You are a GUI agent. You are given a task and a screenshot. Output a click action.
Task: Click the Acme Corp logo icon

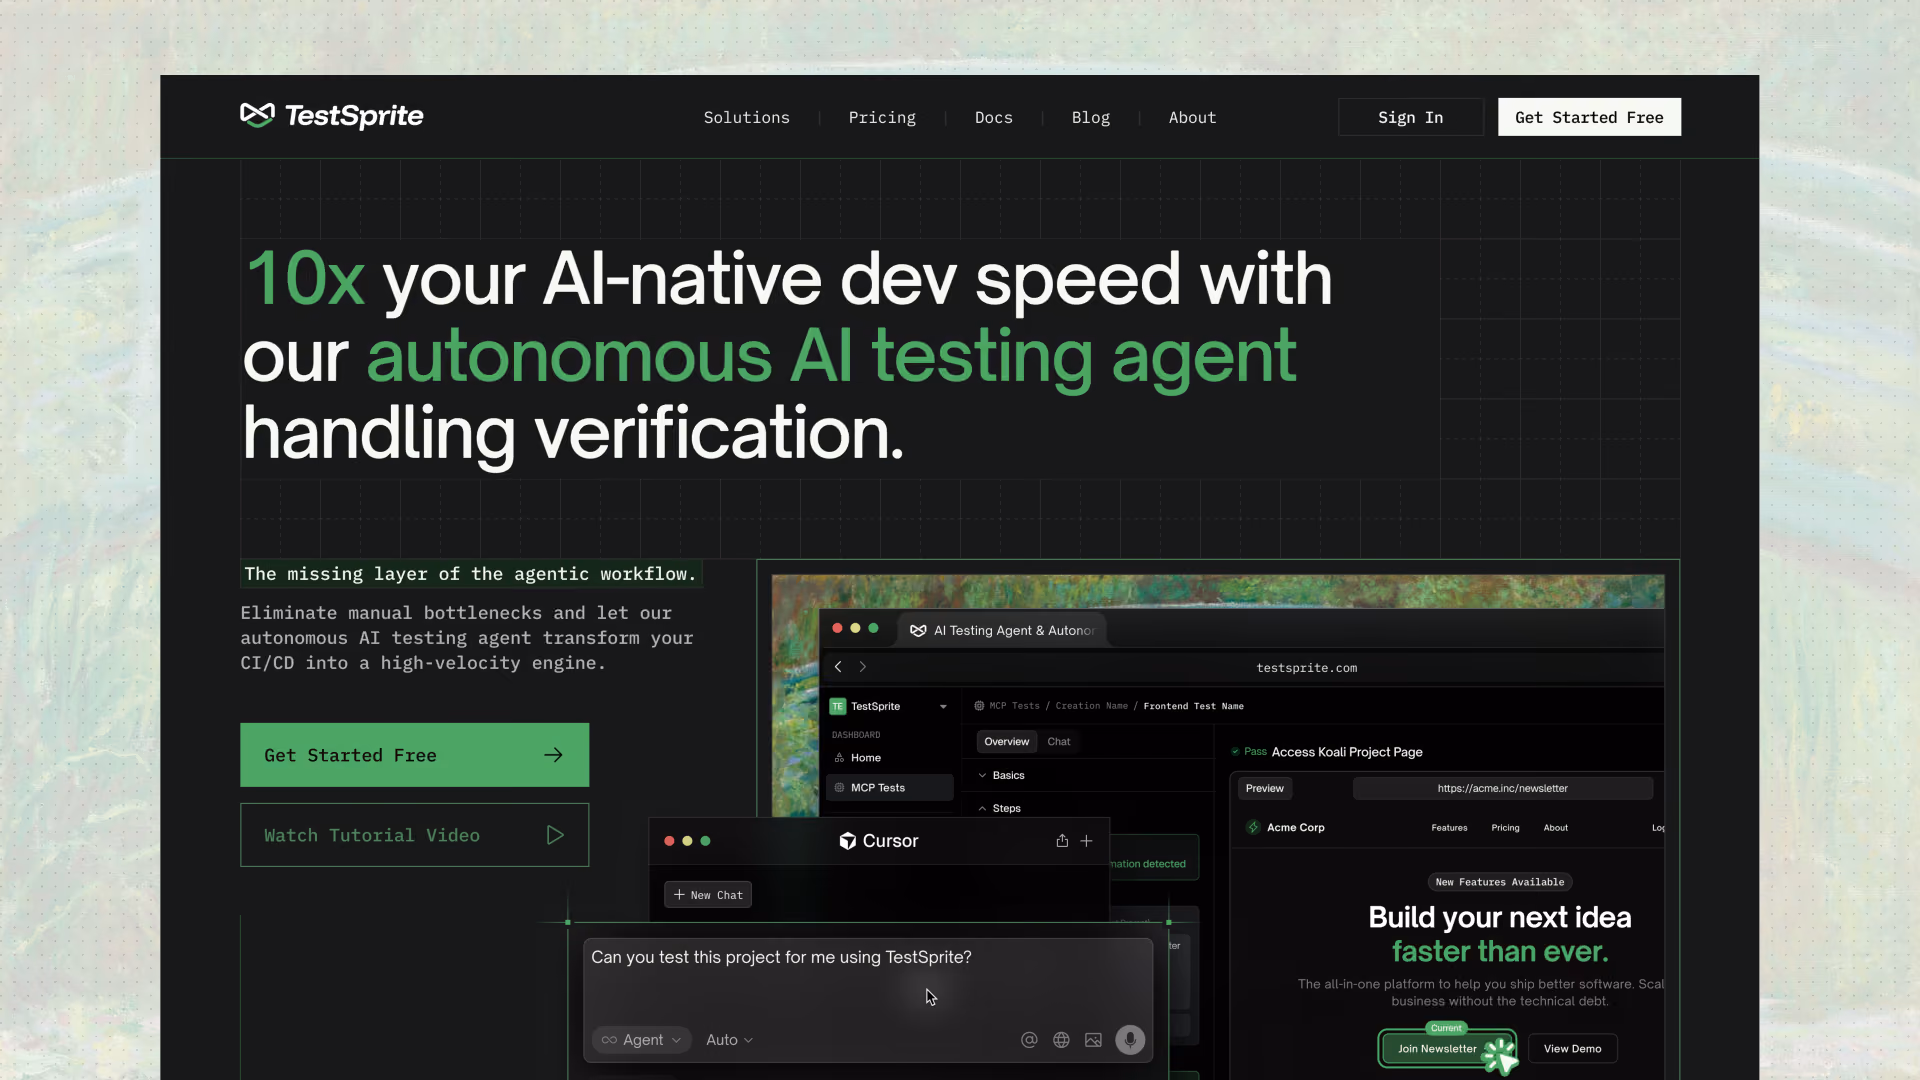[1253, 827]
